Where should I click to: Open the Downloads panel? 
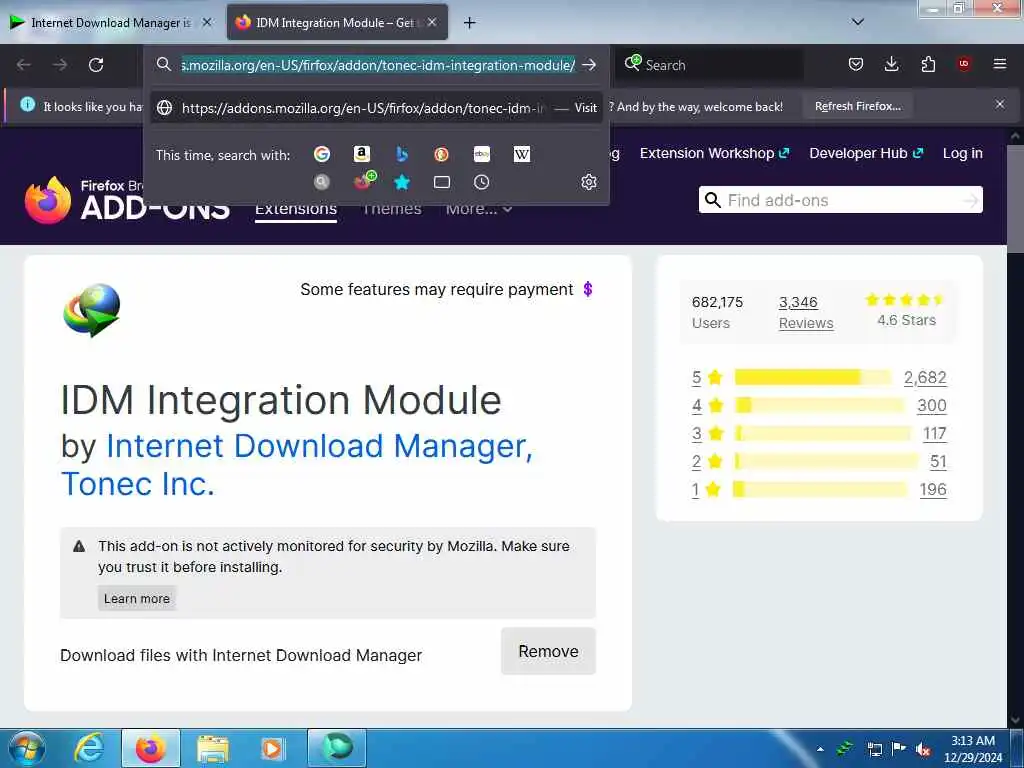[x=891, y=64]
